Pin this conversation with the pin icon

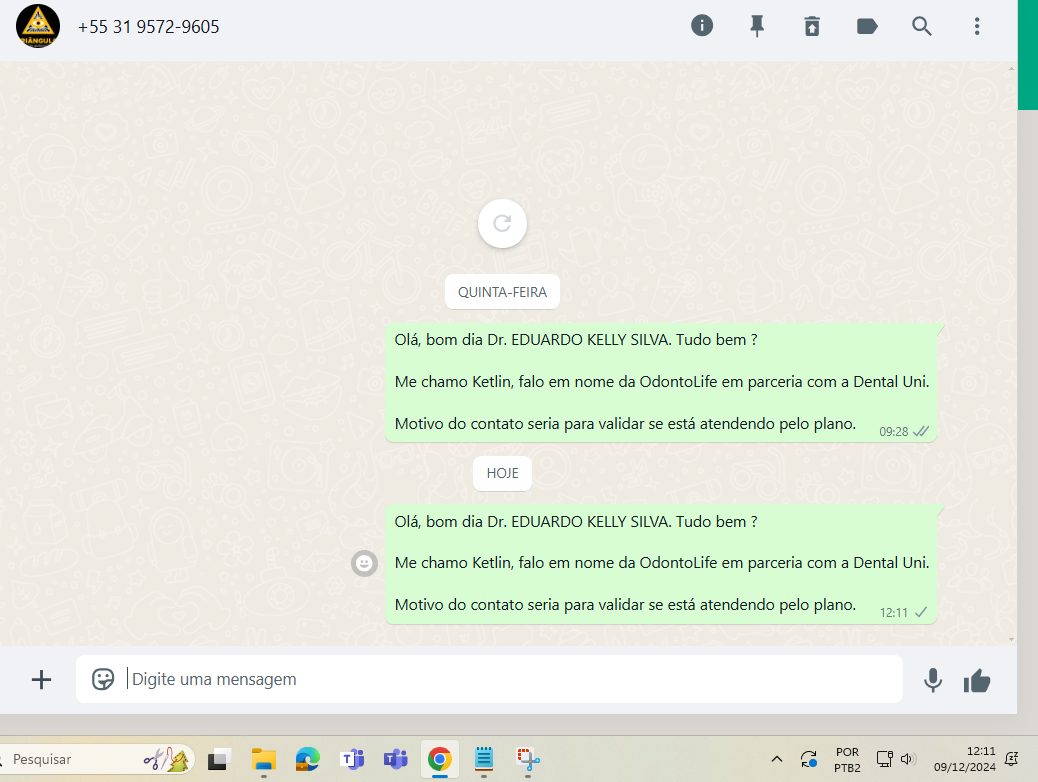[757, 26]
